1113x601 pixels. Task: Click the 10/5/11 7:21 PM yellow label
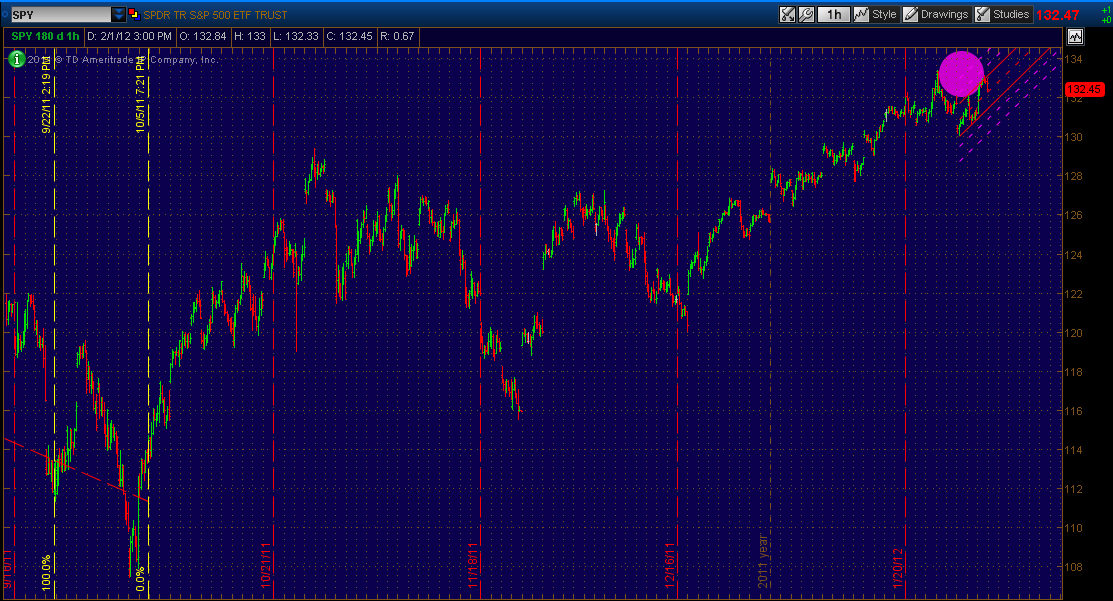point(141,94)
